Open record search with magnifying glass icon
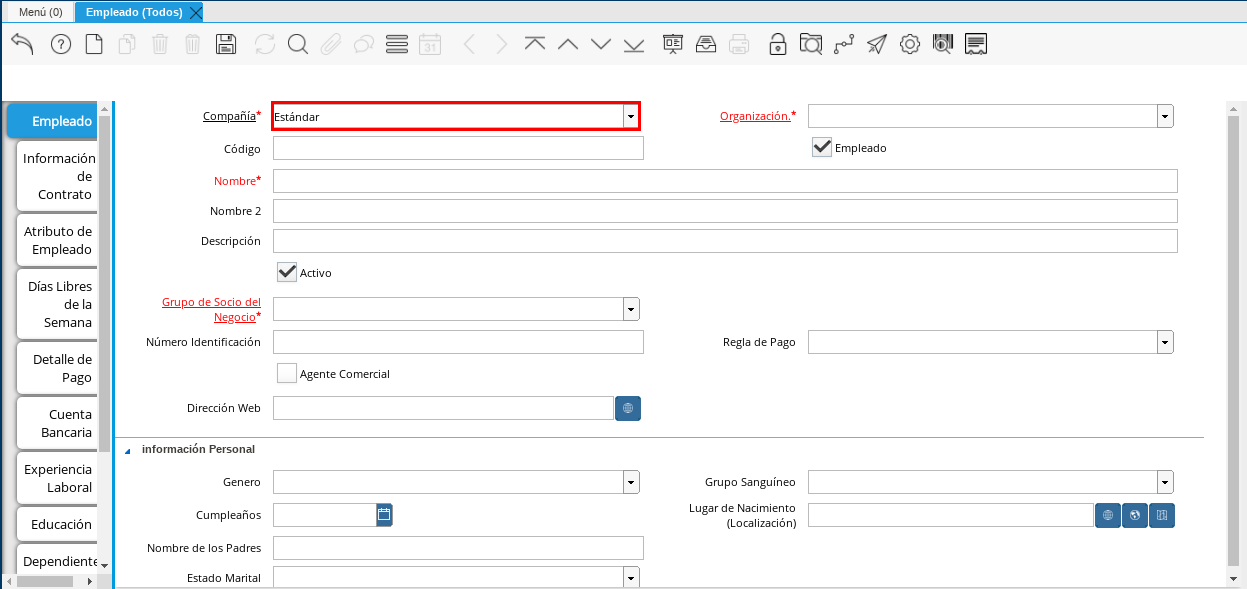Image resolution: width=1247 pixels, height=589 pixels. point(297,44)
